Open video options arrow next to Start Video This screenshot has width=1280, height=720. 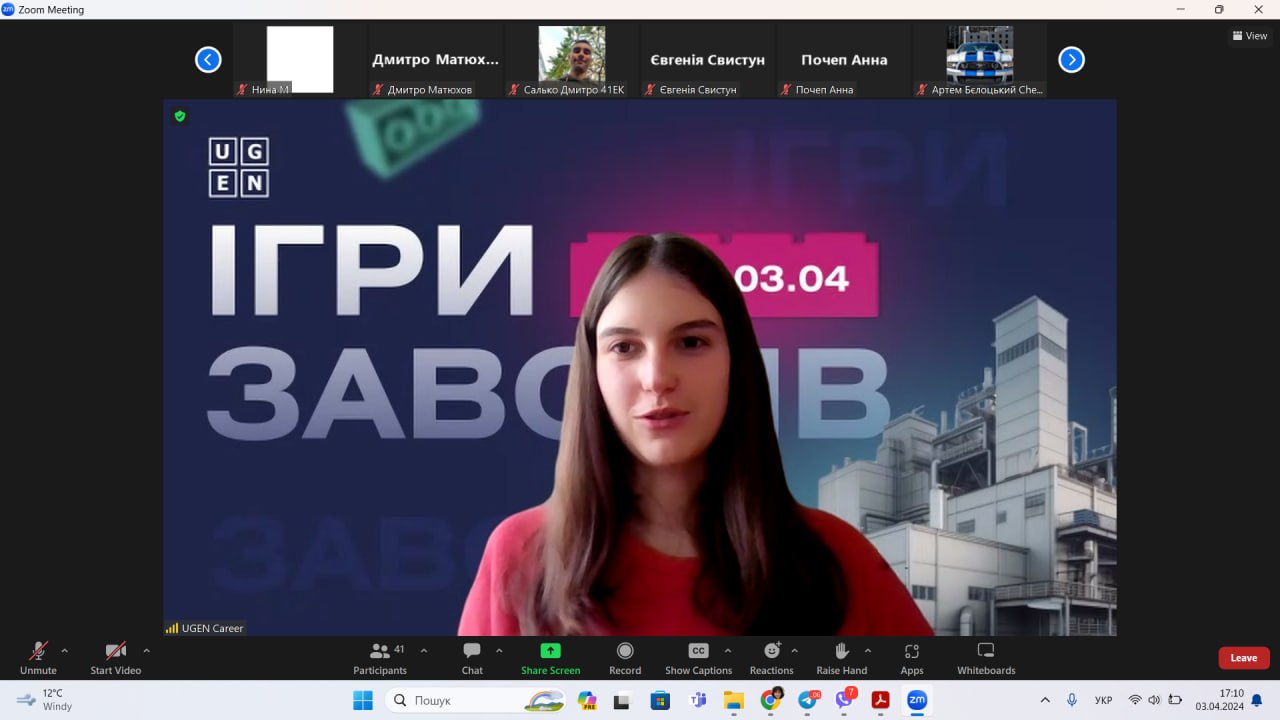tap(146, 651)
